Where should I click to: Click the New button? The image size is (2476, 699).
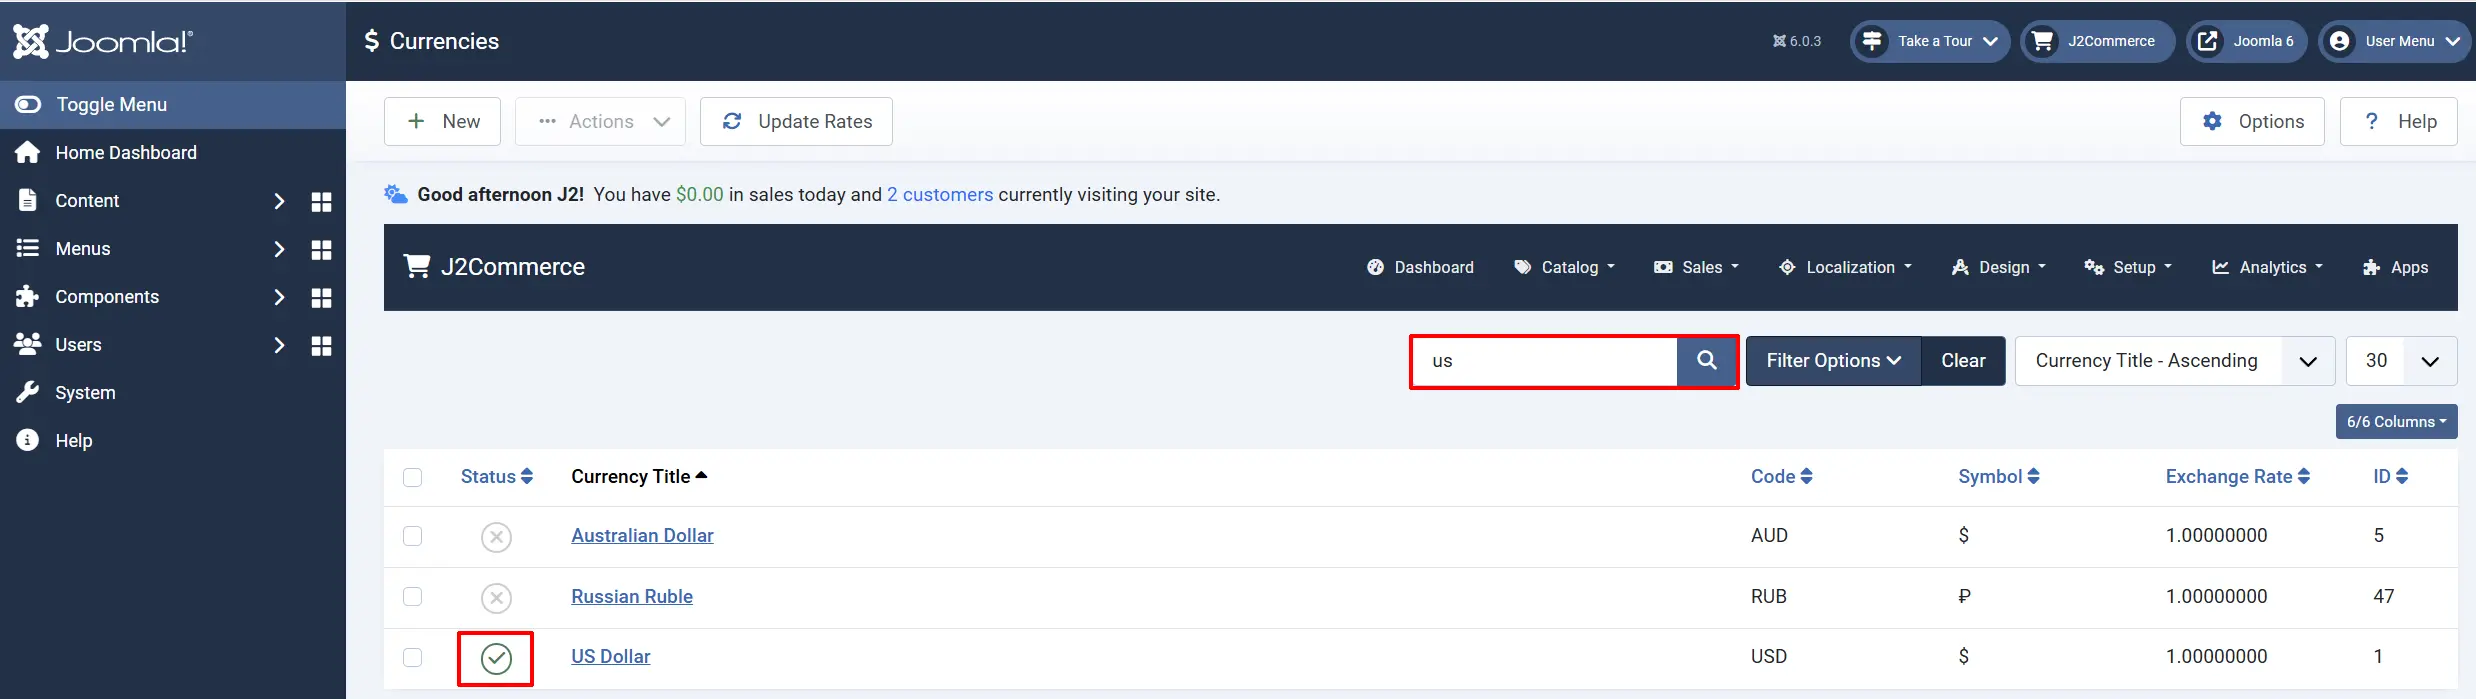[x=442, y=121]
